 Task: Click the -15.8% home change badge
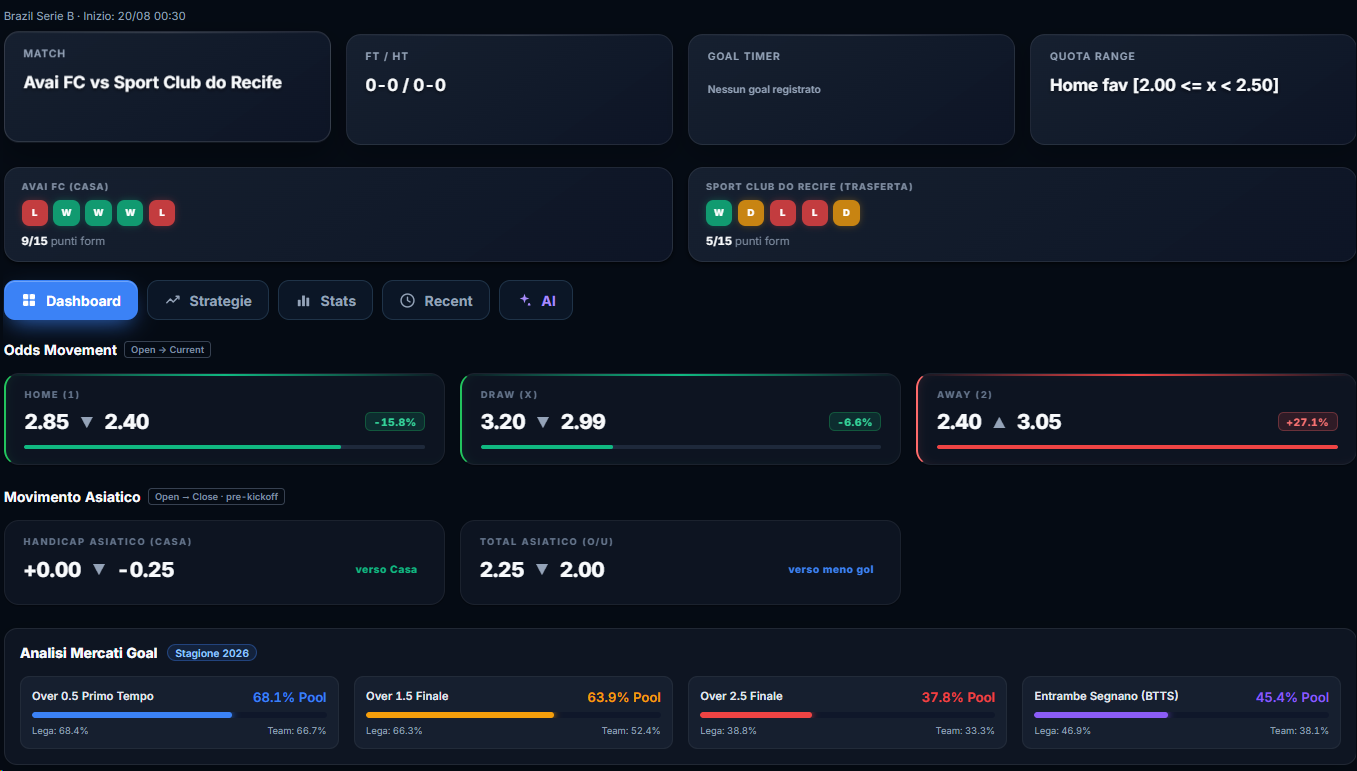click(x=395, y=422)
